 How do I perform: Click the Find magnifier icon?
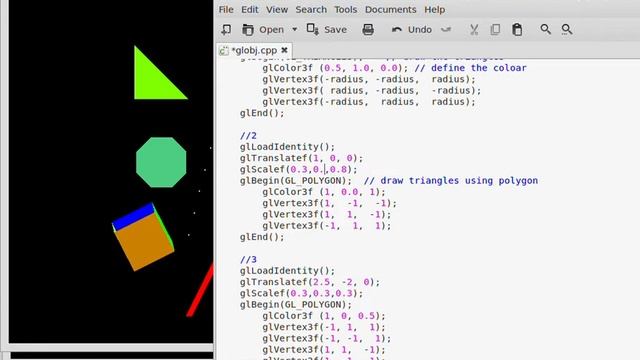click(546, 29)
